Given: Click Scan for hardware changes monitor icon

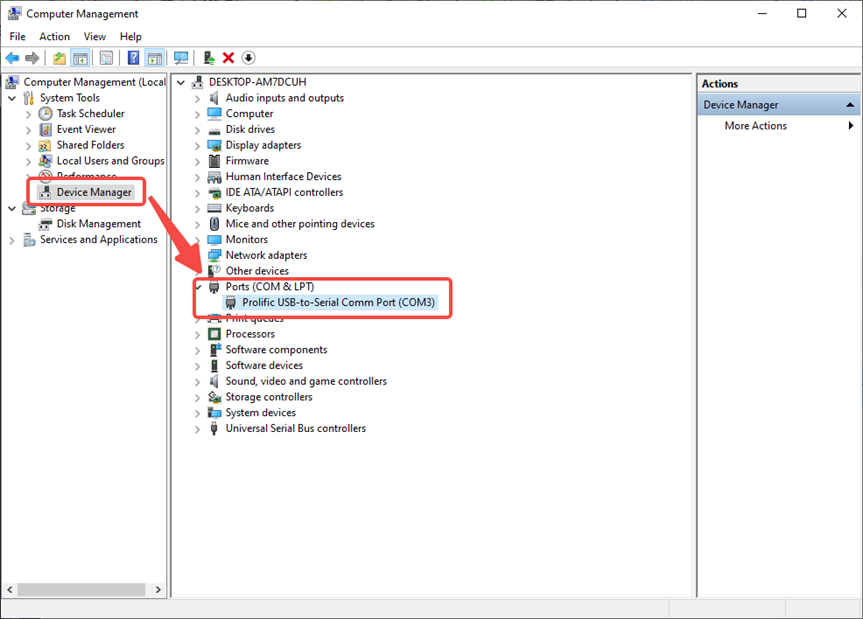Looking at the screenshot, I should (181, 58).
